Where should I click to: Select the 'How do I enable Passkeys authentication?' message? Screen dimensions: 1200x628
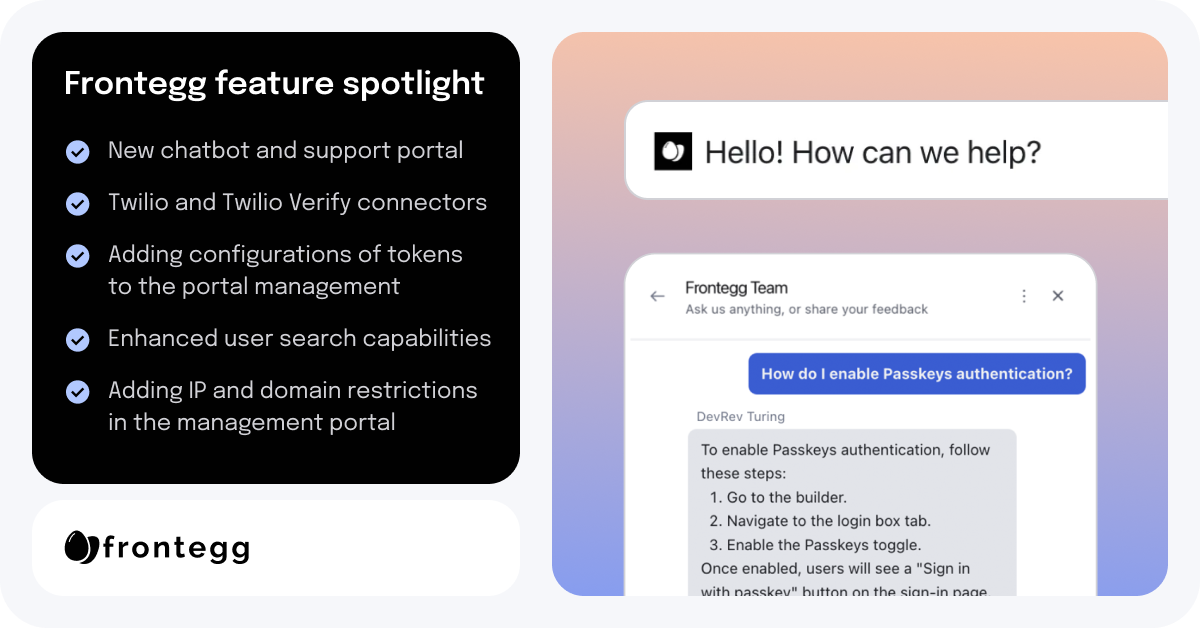click(917, 374)
